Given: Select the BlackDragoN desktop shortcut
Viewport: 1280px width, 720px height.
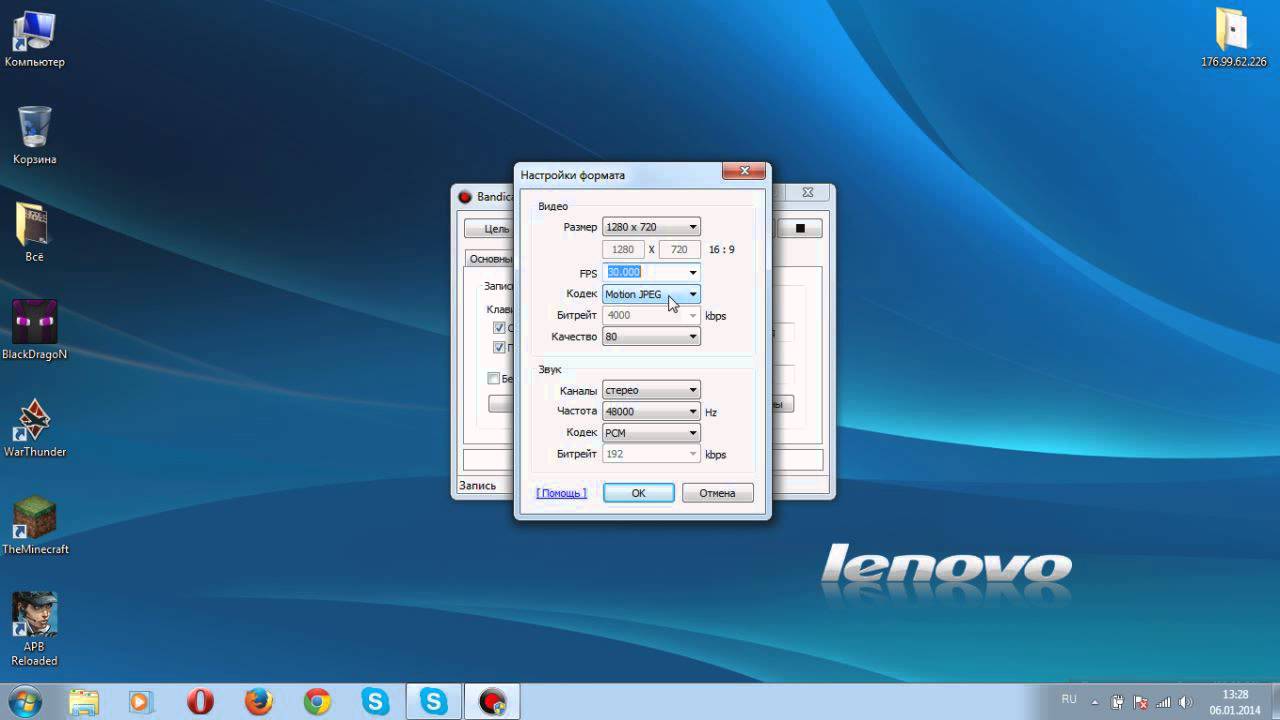Looking at the screenshot, I should (34, 330).
